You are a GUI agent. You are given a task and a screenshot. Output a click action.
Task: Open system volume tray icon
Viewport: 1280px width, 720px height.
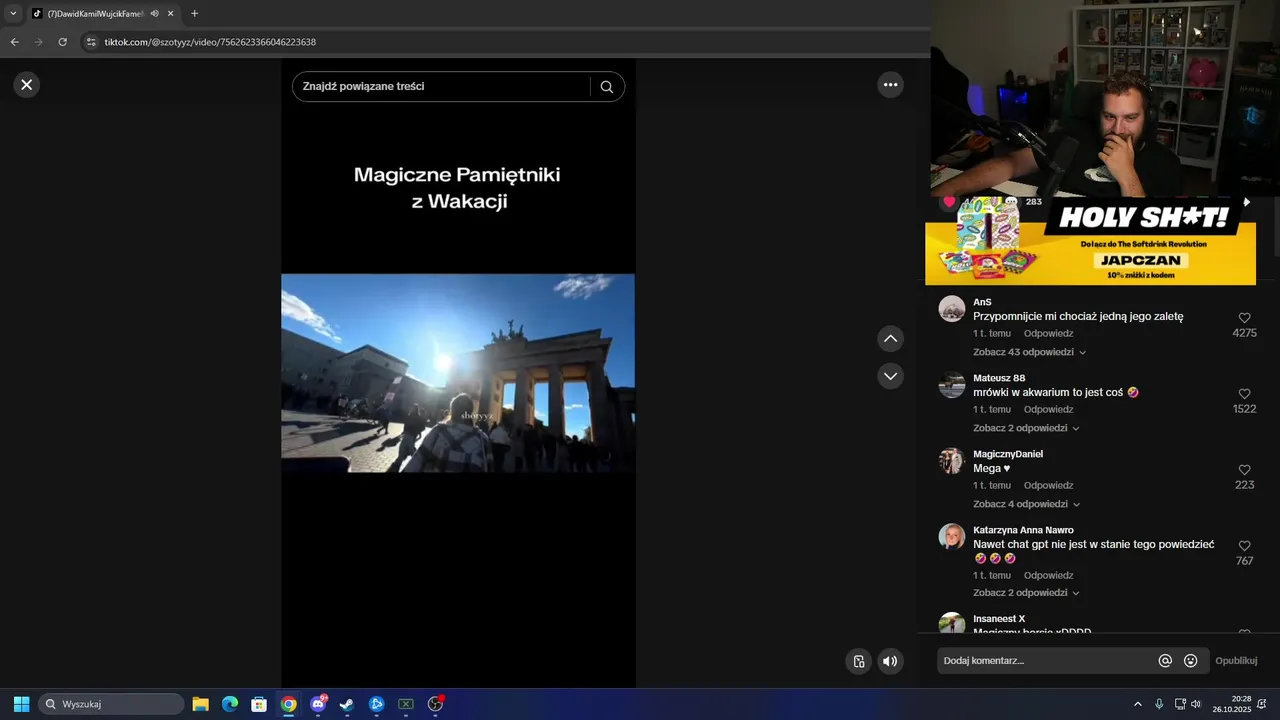(x=1196, y=704)
